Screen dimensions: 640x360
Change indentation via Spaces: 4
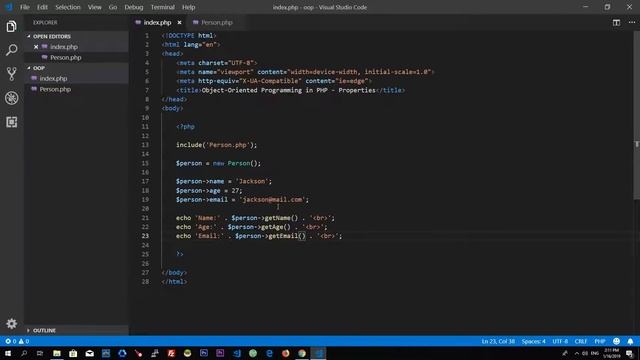533,341
